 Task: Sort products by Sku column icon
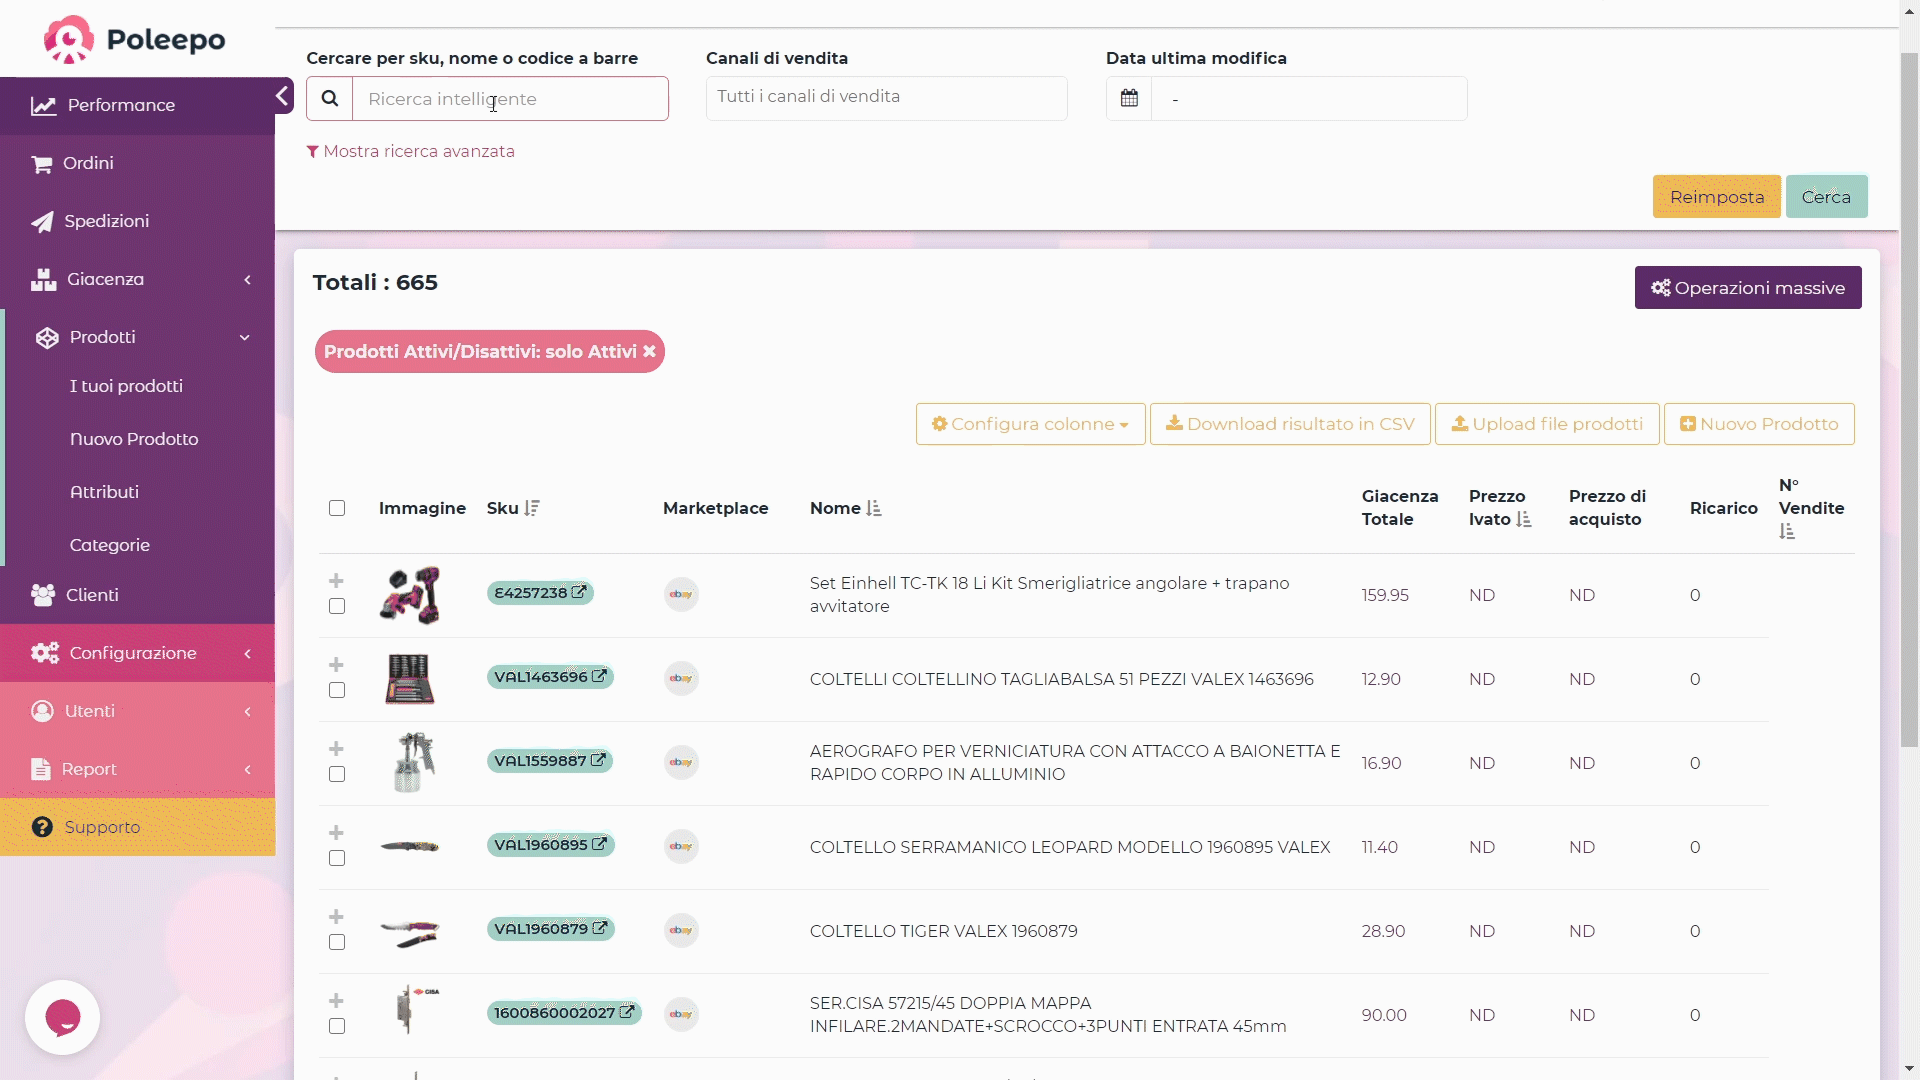tap(532, 508)
